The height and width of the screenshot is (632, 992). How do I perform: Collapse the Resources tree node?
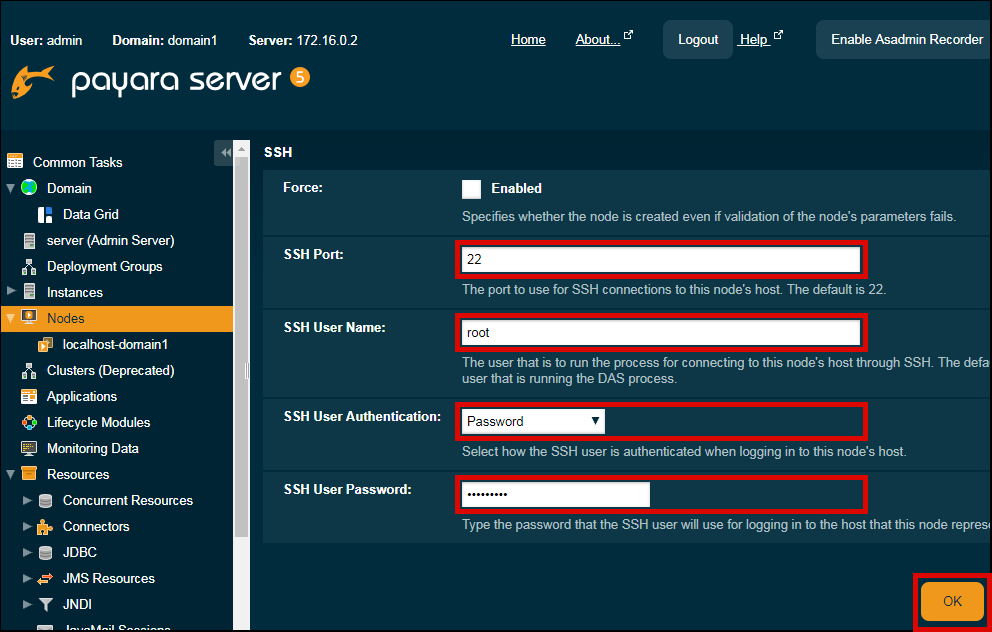click(x=11, y=474)
